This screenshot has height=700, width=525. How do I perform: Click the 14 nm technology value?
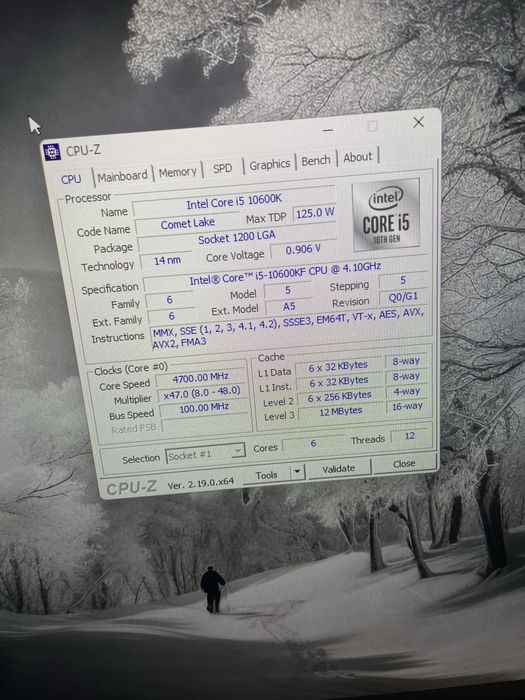(x=167, y=261)
